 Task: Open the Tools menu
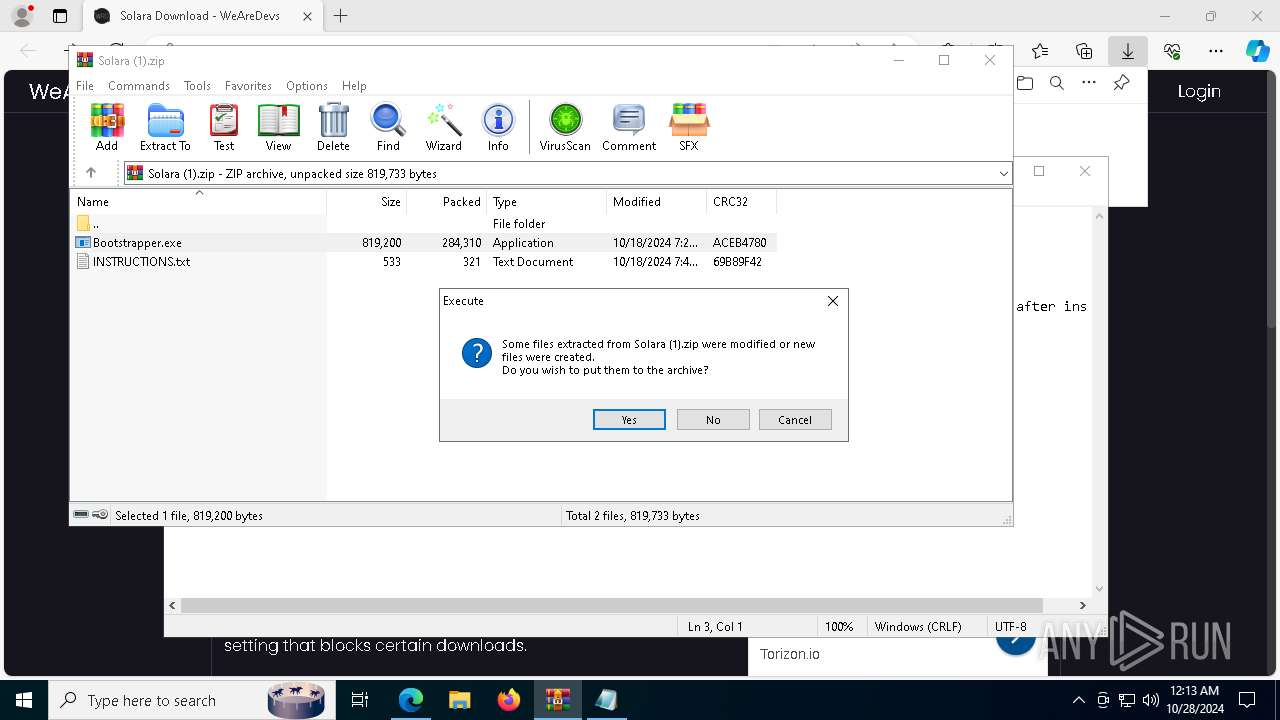pos(197,86)
